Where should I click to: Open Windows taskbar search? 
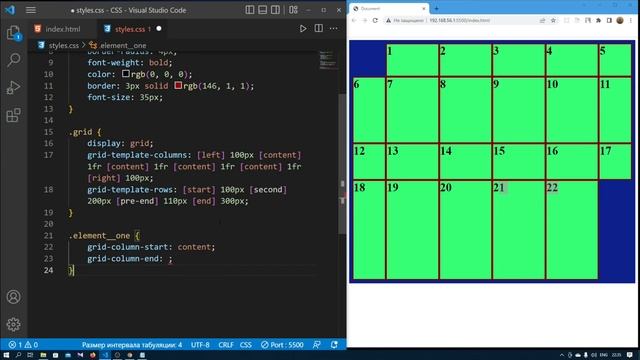tap(18, 355)
